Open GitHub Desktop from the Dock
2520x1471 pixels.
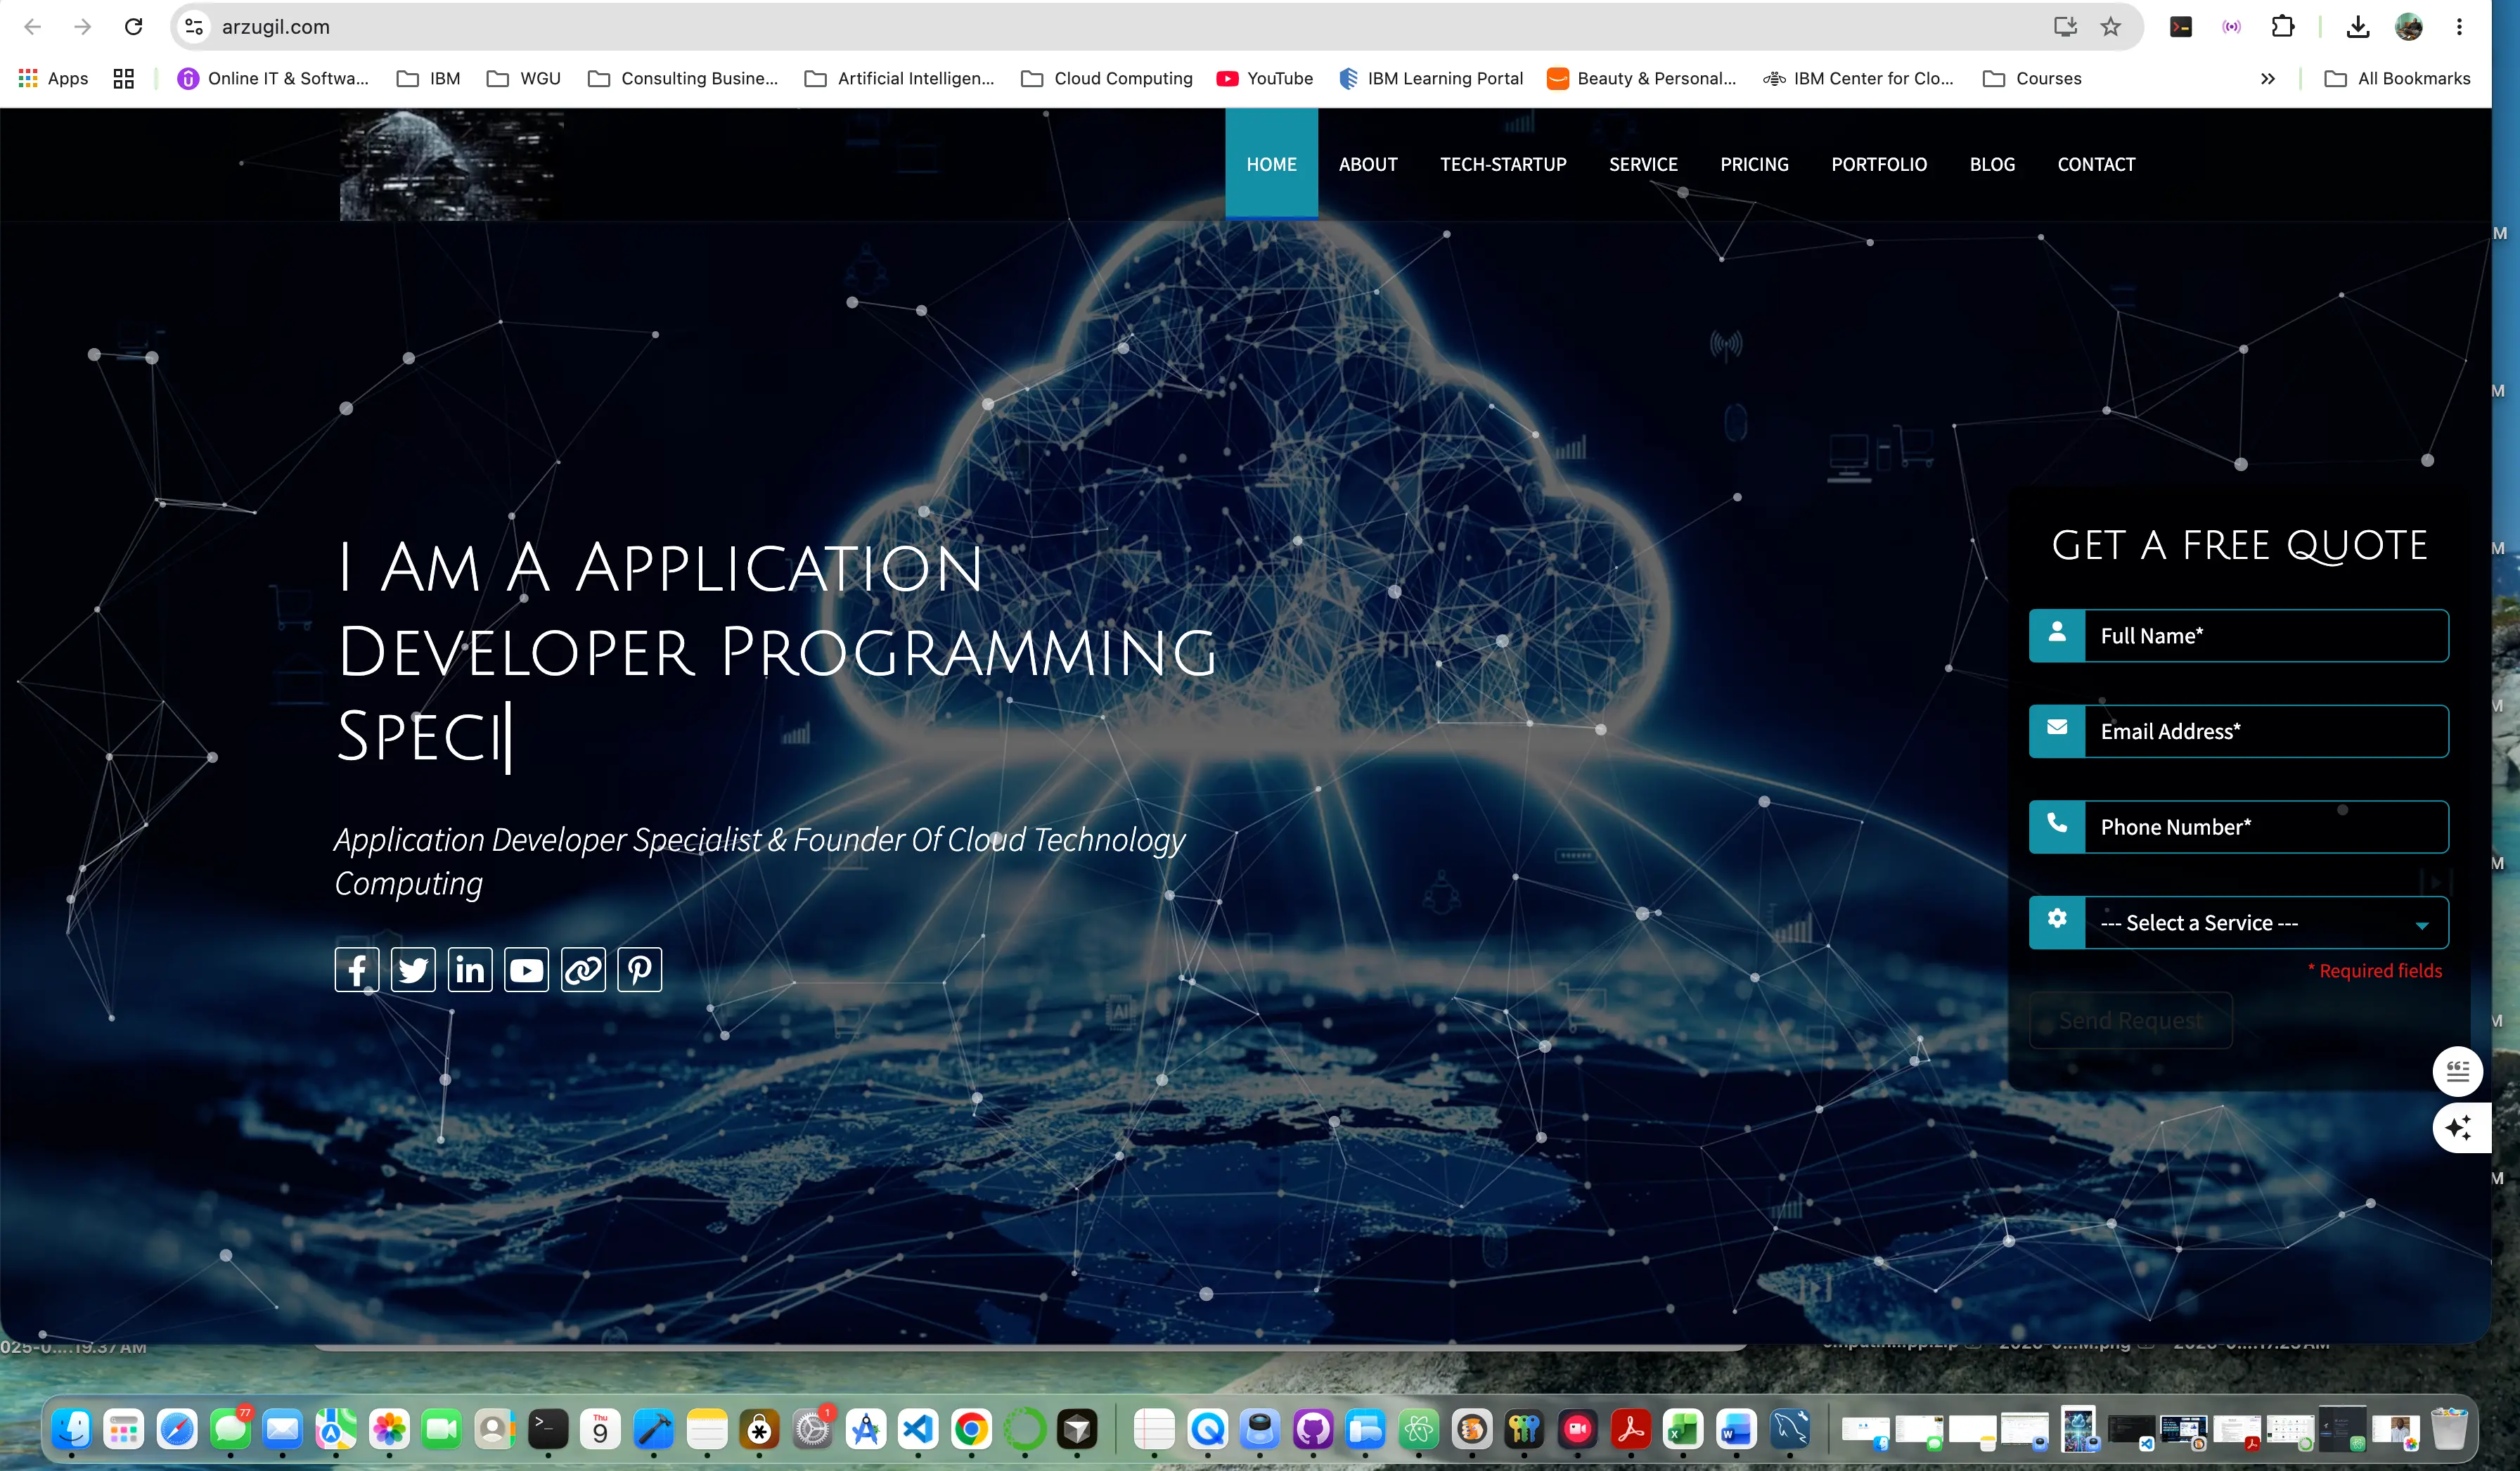1313,1430
